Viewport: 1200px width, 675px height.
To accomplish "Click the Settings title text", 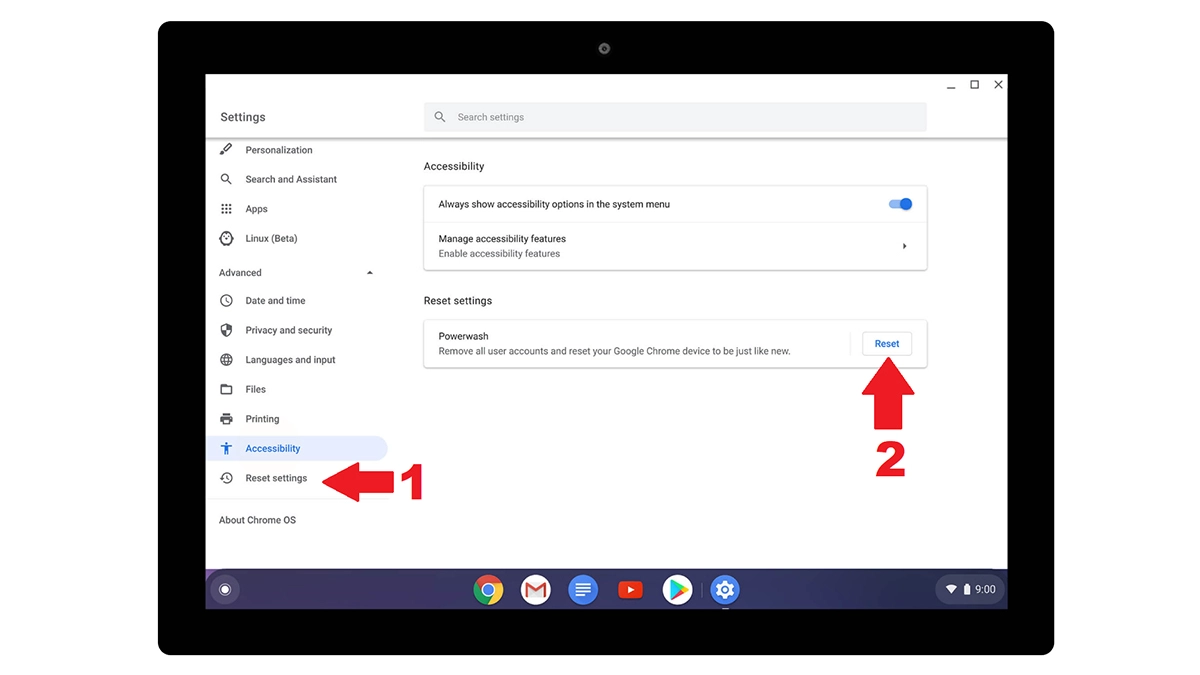I will tap(243, 117).
